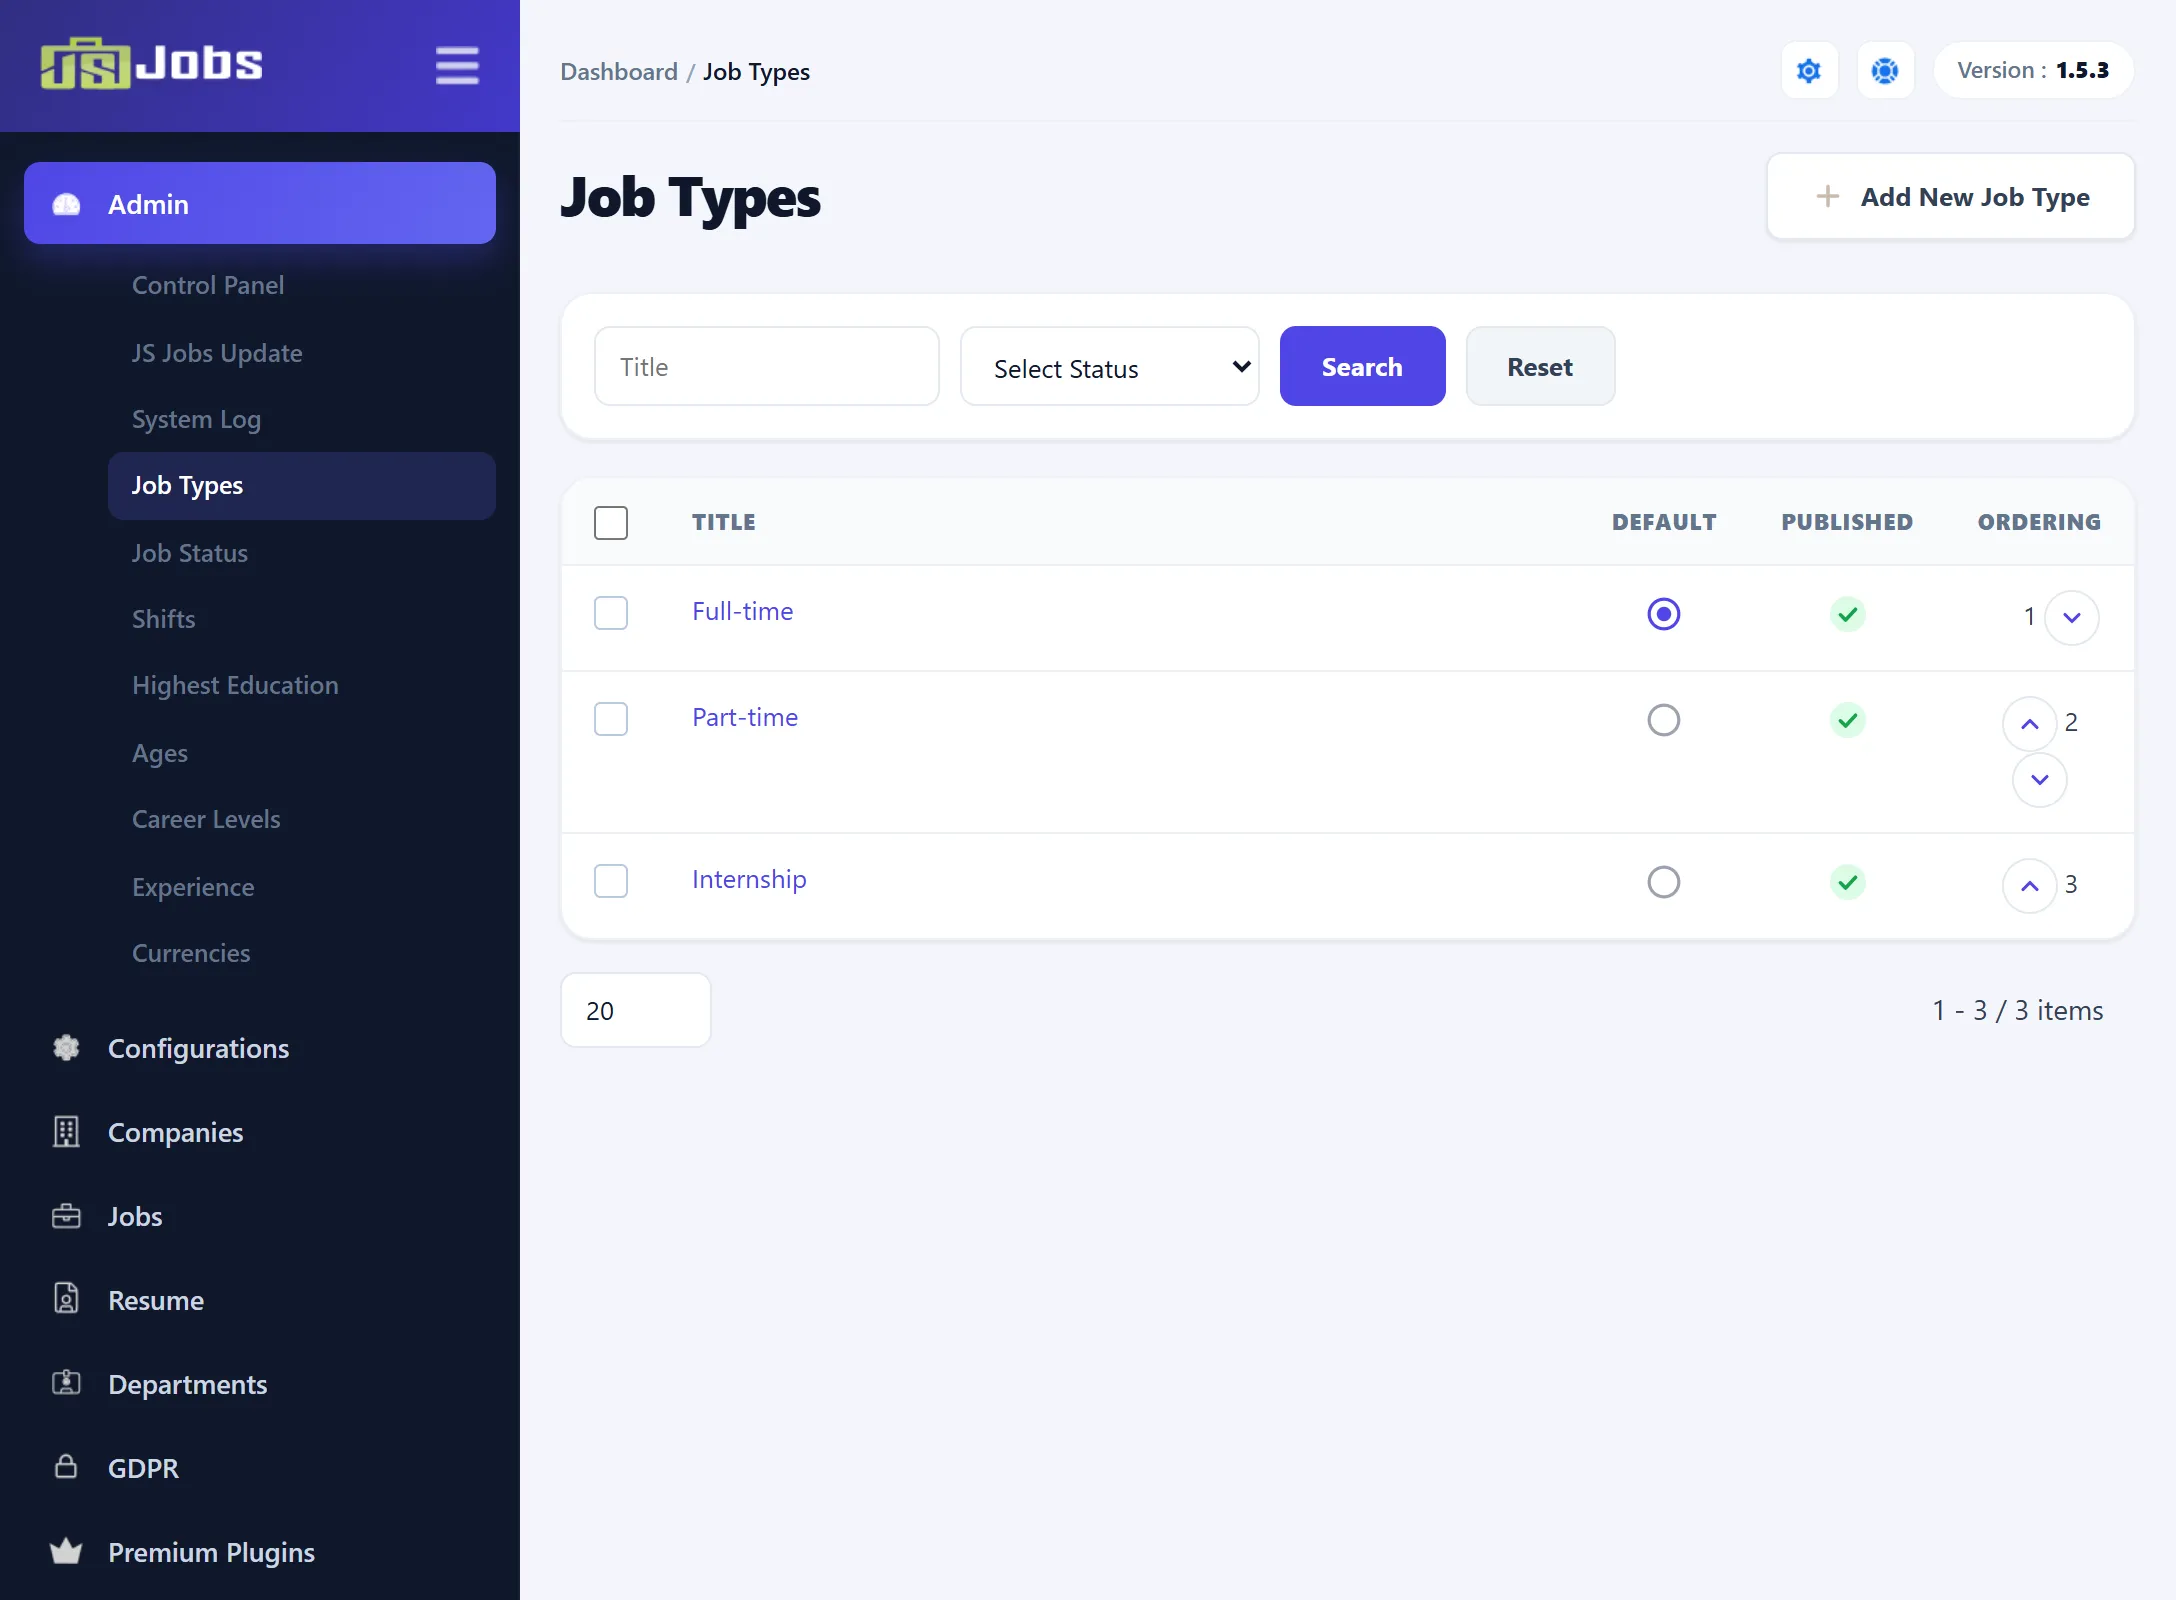
Task: Click plus icon on Add New Job Type
Action: point(1828,196)
